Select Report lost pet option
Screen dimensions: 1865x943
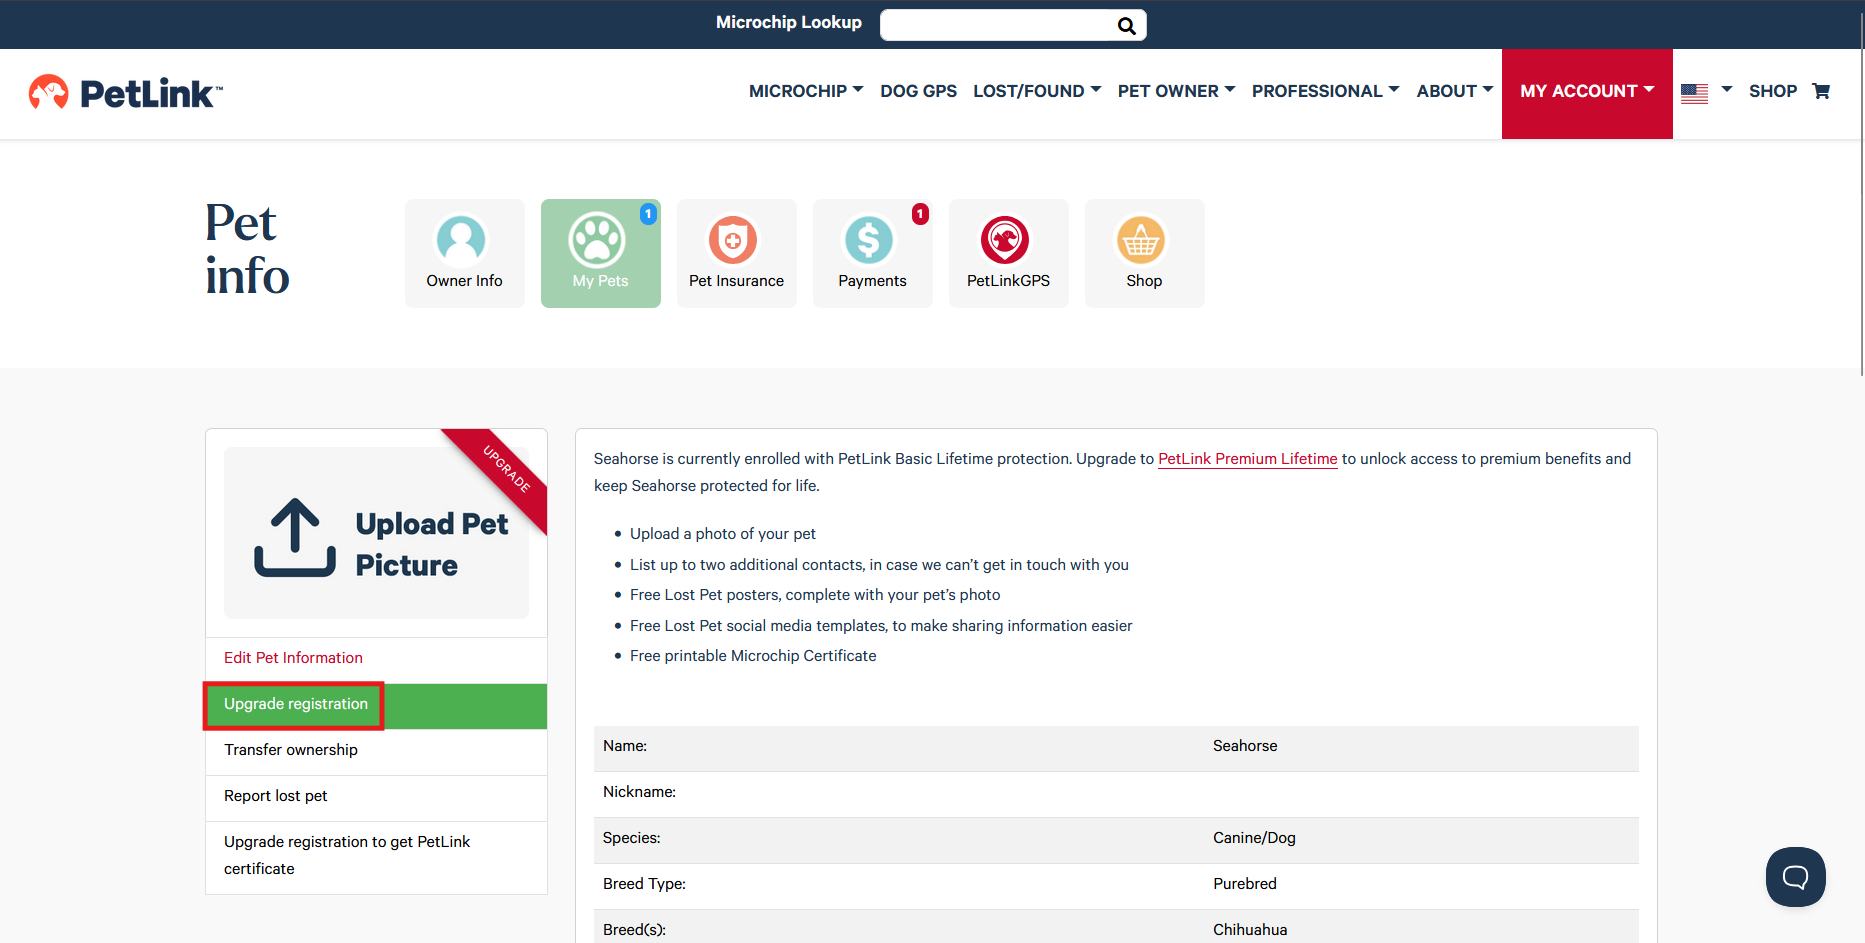376,797
